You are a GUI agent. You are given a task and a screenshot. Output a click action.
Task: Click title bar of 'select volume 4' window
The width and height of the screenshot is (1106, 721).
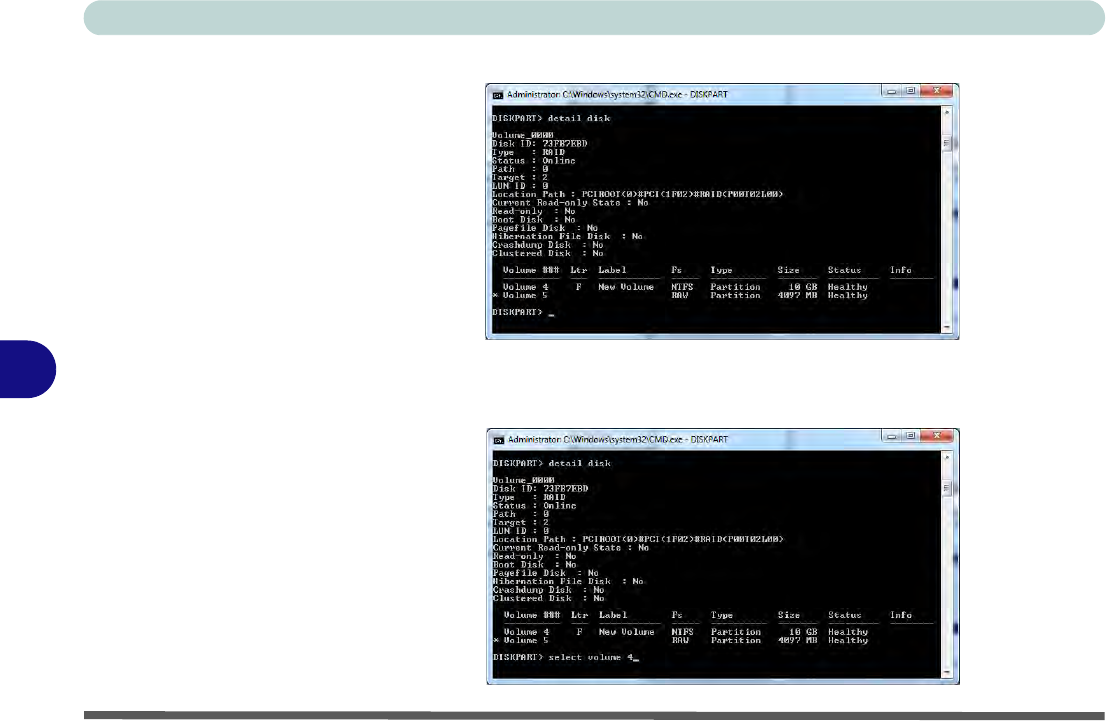pyautogui.click(x=700, y=438)
